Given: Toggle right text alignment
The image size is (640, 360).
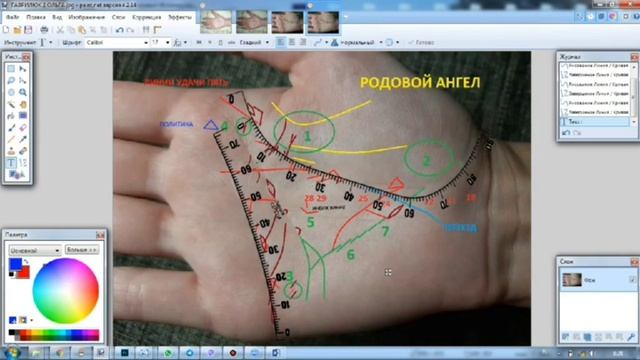Looking at the screenshot, I should [303, 42].
